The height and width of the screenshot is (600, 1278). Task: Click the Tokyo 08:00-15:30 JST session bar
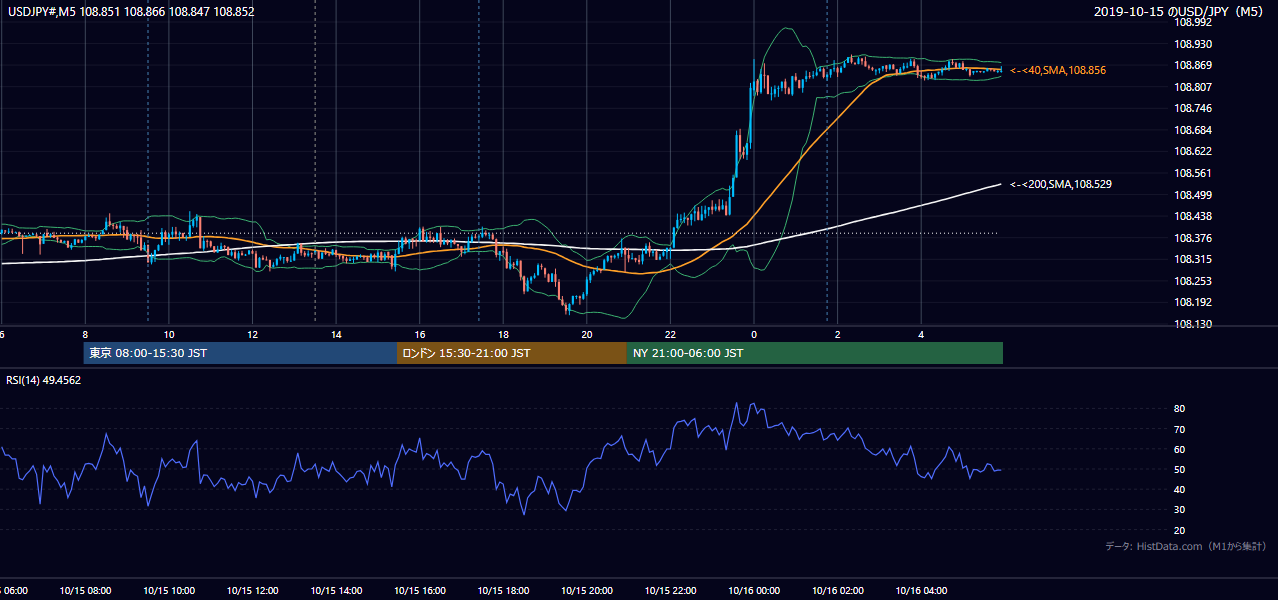click(240, 353)
